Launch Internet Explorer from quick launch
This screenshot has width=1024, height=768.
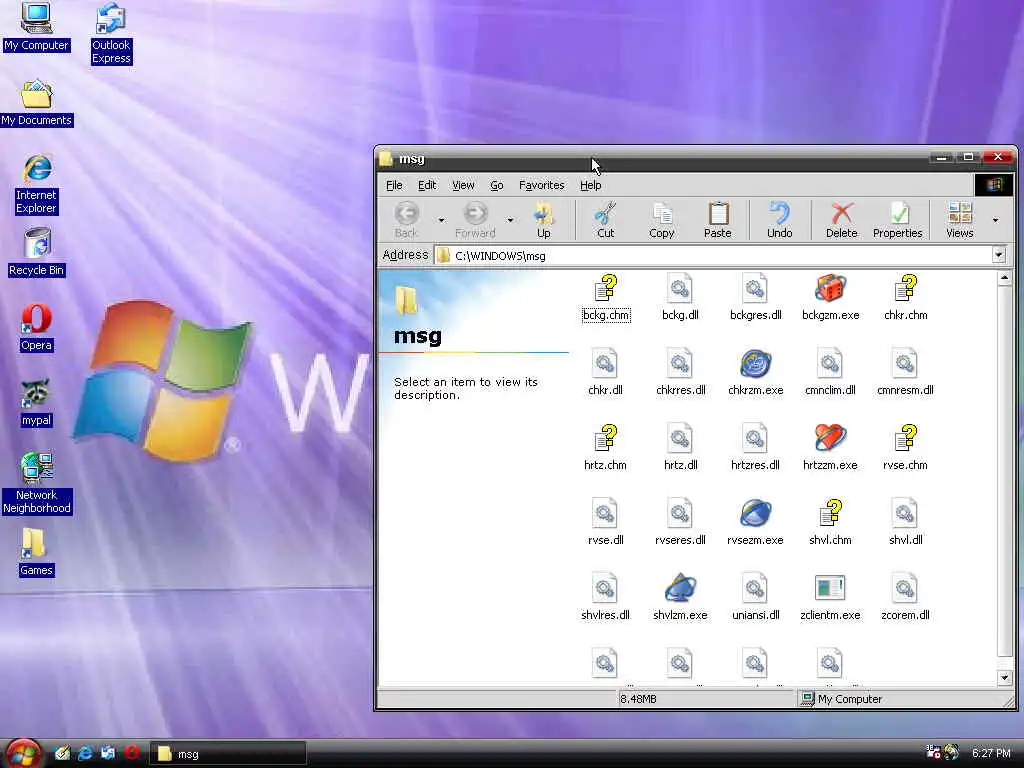coord(85,753)
